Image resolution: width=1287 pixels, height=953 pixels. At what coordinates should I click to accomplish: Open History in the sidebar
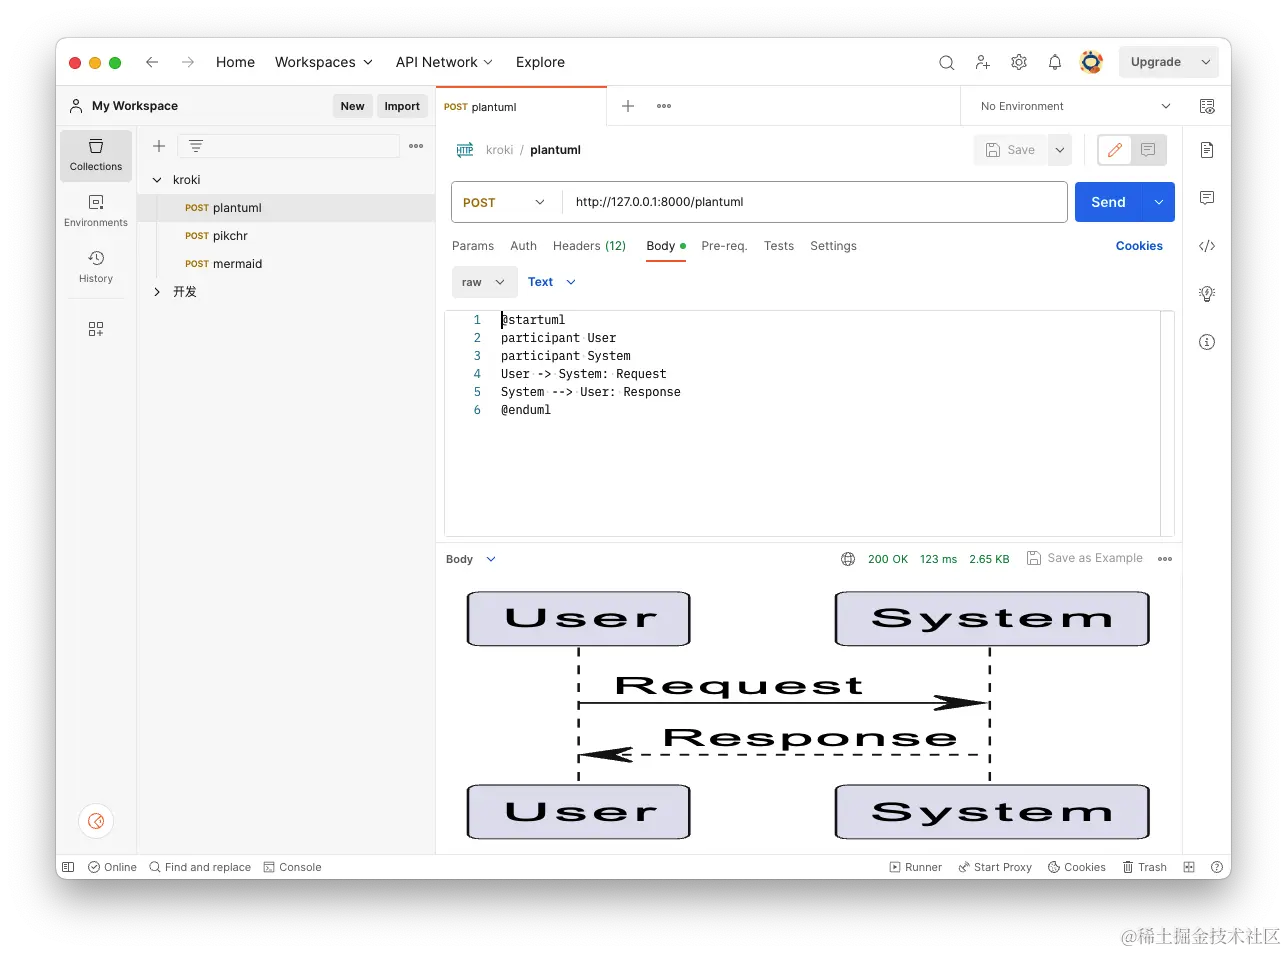(x=96, y=267)
